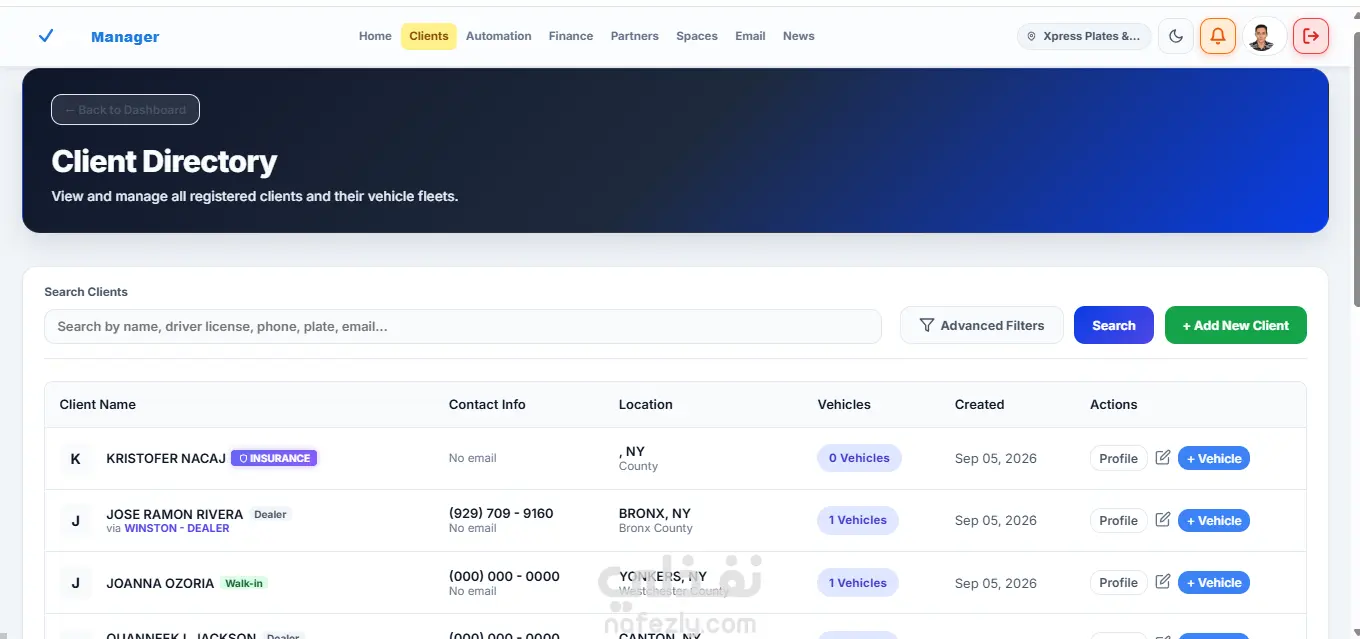Image resolution: width=1360 pixels, height=639 pixels.
Task: Click the user avatar photo
Action: [x=1262, y=36]
